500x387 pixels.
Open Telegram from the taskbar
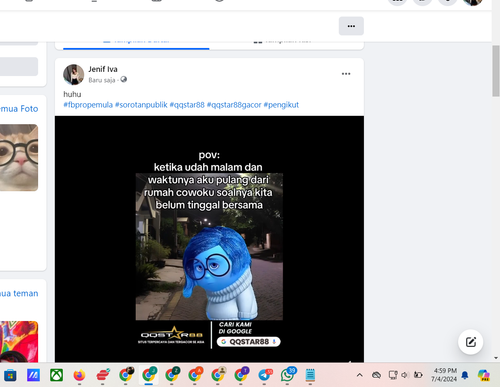tap(265, 375)
